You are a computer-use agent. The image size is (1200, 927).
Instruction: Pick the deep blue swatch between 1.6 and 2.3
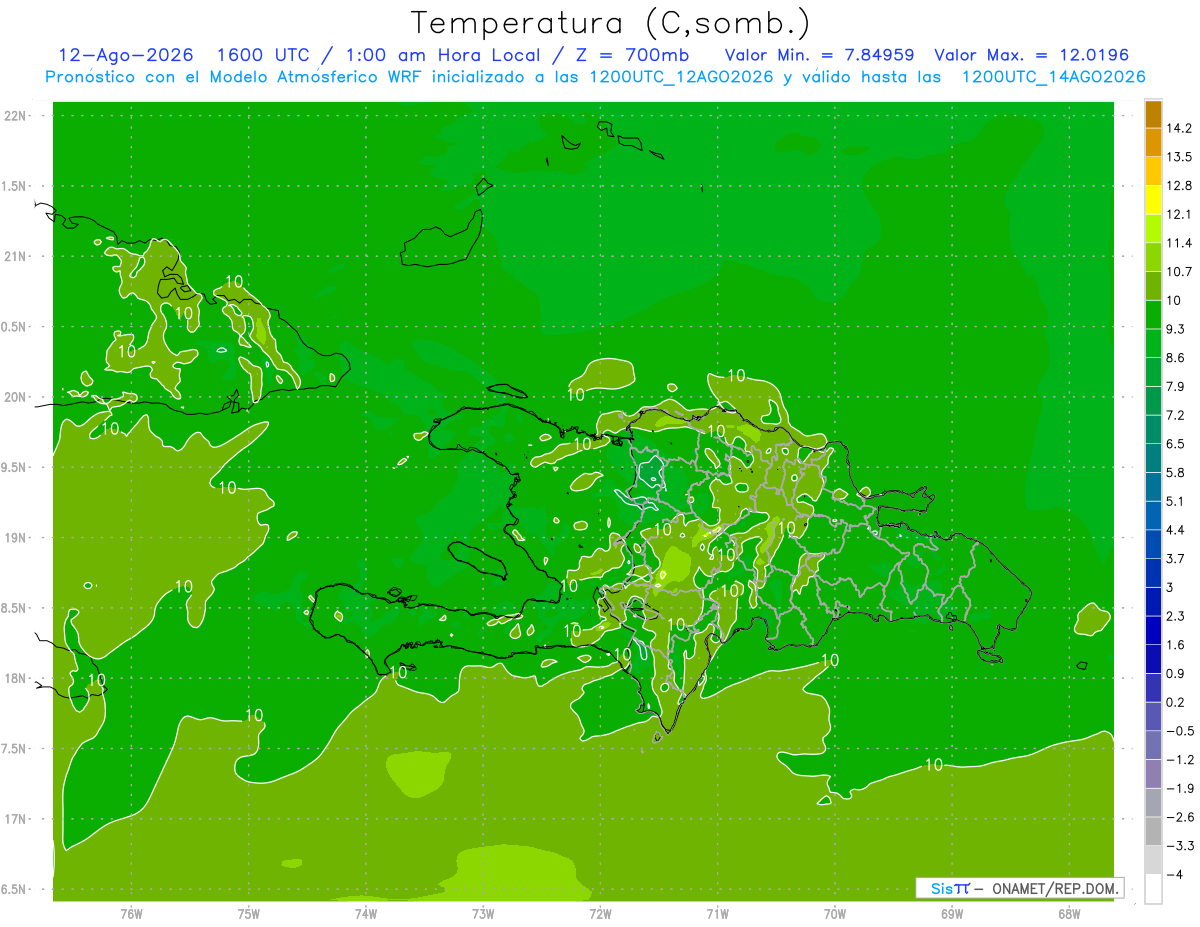(1153, 631)
